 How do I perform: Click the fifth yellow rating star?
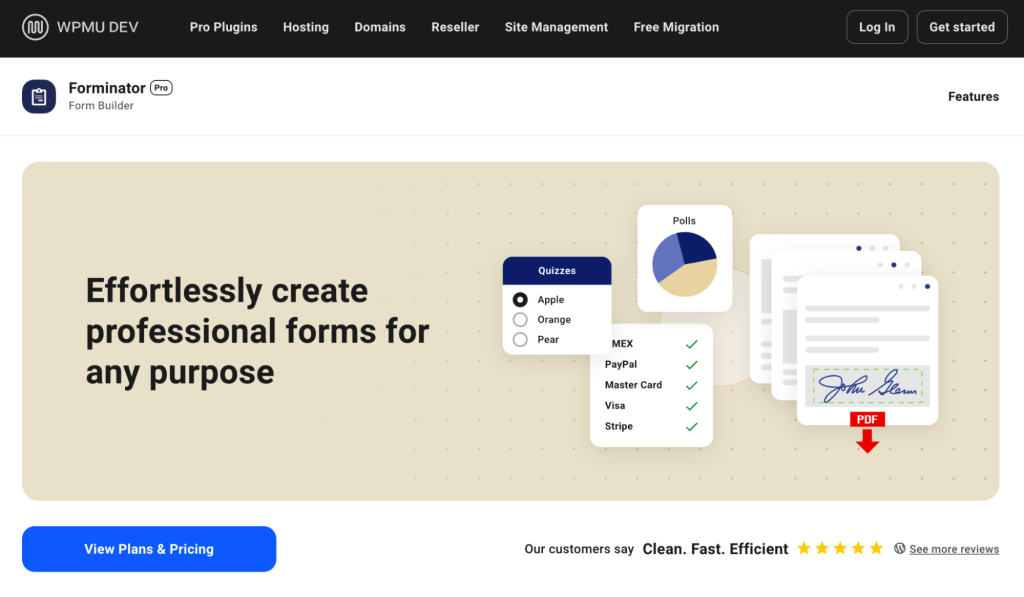click(876, 548)
